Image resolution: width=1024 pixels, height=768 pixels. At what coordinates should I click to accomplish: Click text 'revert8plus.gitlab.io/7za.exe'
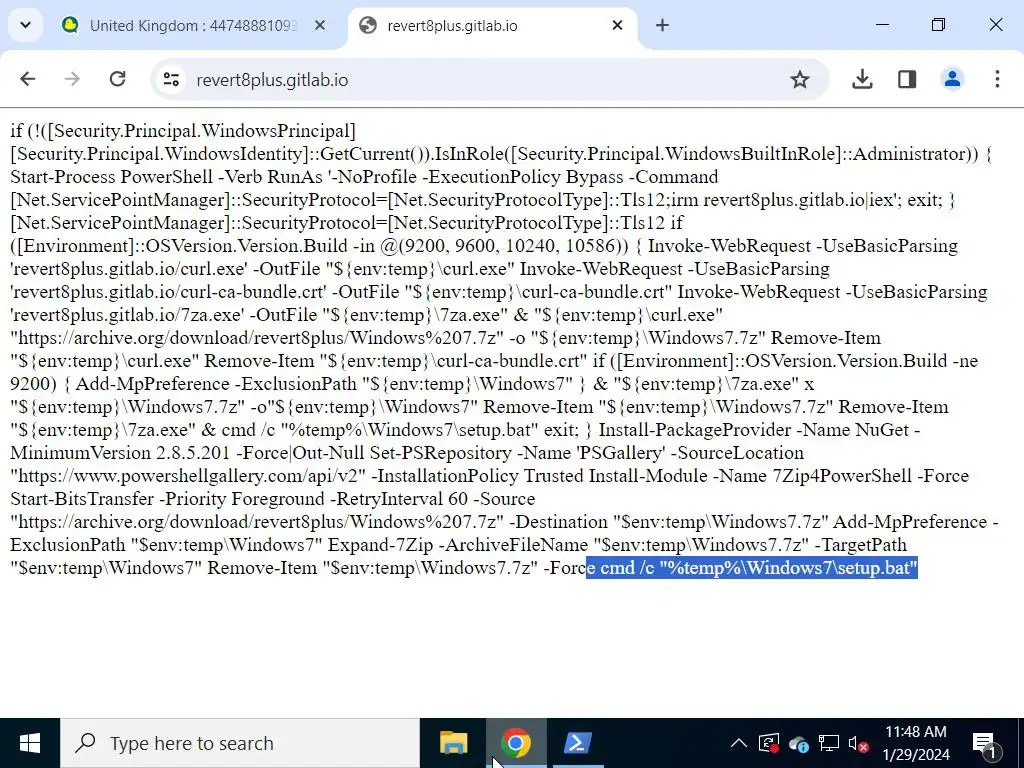(127, 315)
